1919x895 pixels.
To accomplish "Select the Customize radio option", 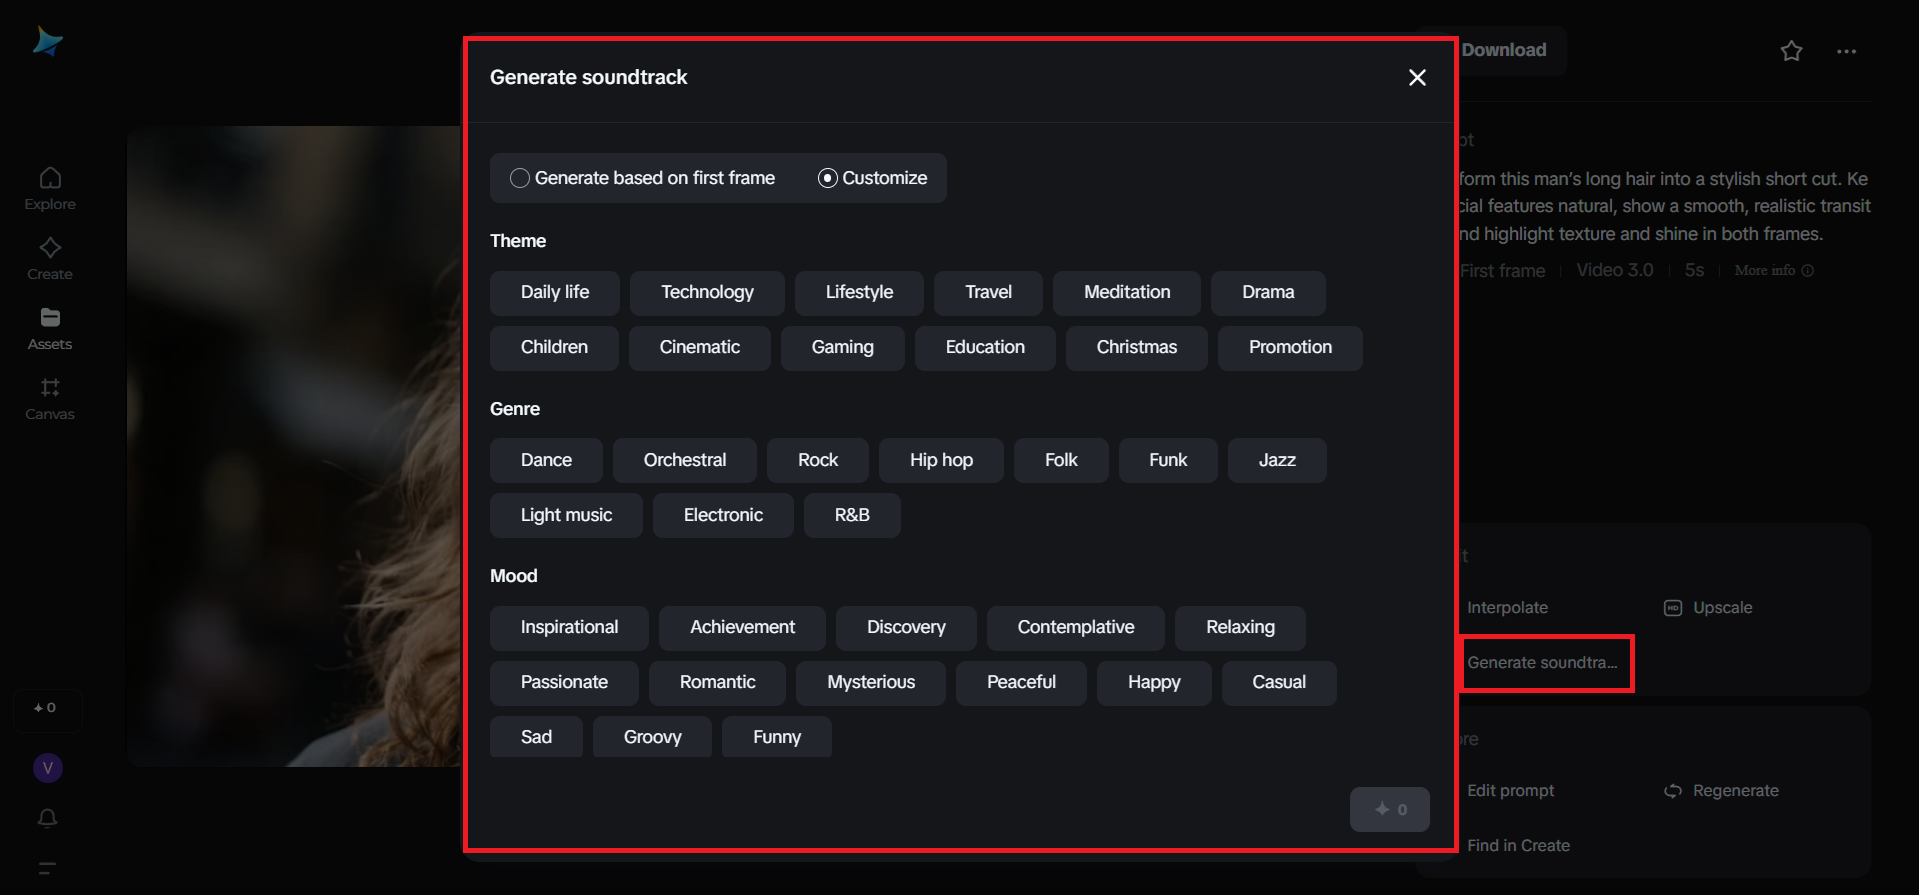I will pyautogui.click(x=828, y=178).
